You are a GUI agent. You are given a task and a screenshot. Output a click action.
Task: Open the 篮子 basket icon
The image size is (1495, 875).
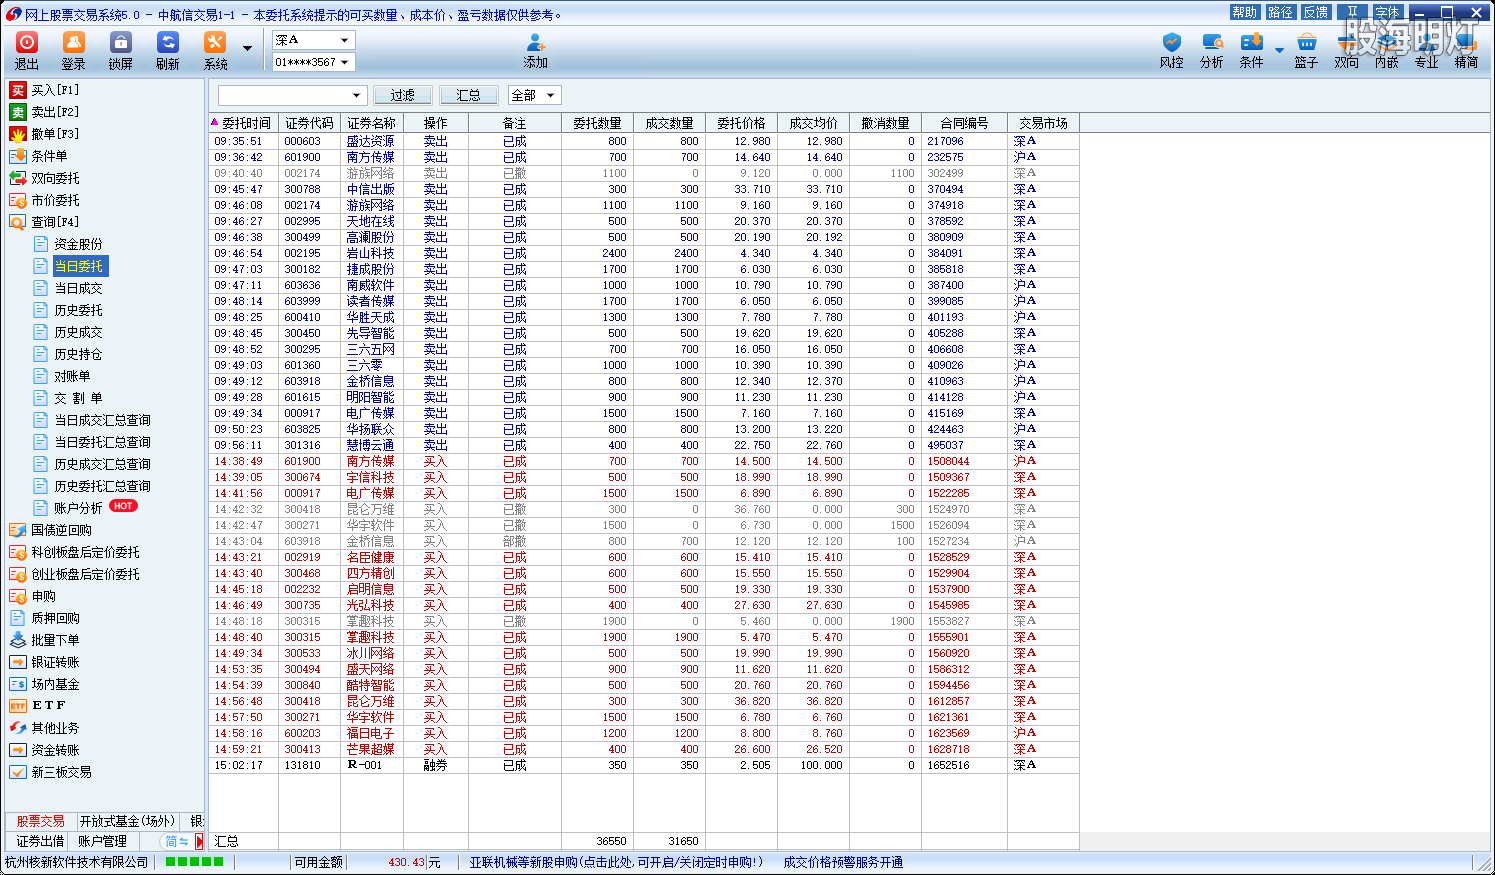point(1306,50)
